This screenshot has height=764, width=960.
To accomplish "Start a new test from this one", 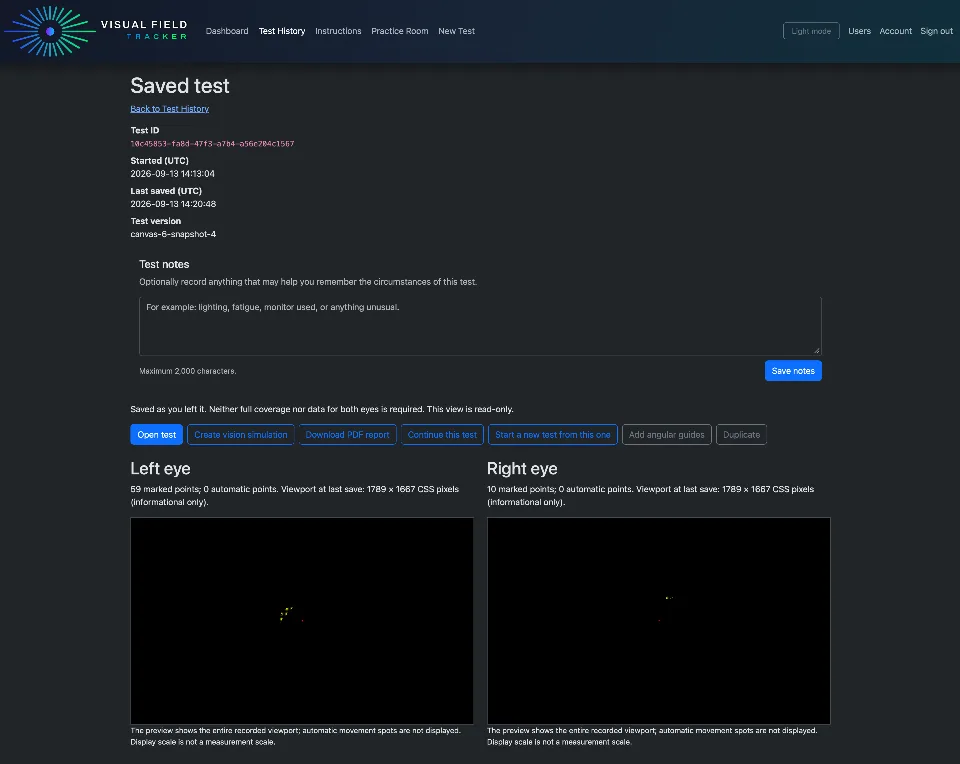I will click(x=552, y=435).
